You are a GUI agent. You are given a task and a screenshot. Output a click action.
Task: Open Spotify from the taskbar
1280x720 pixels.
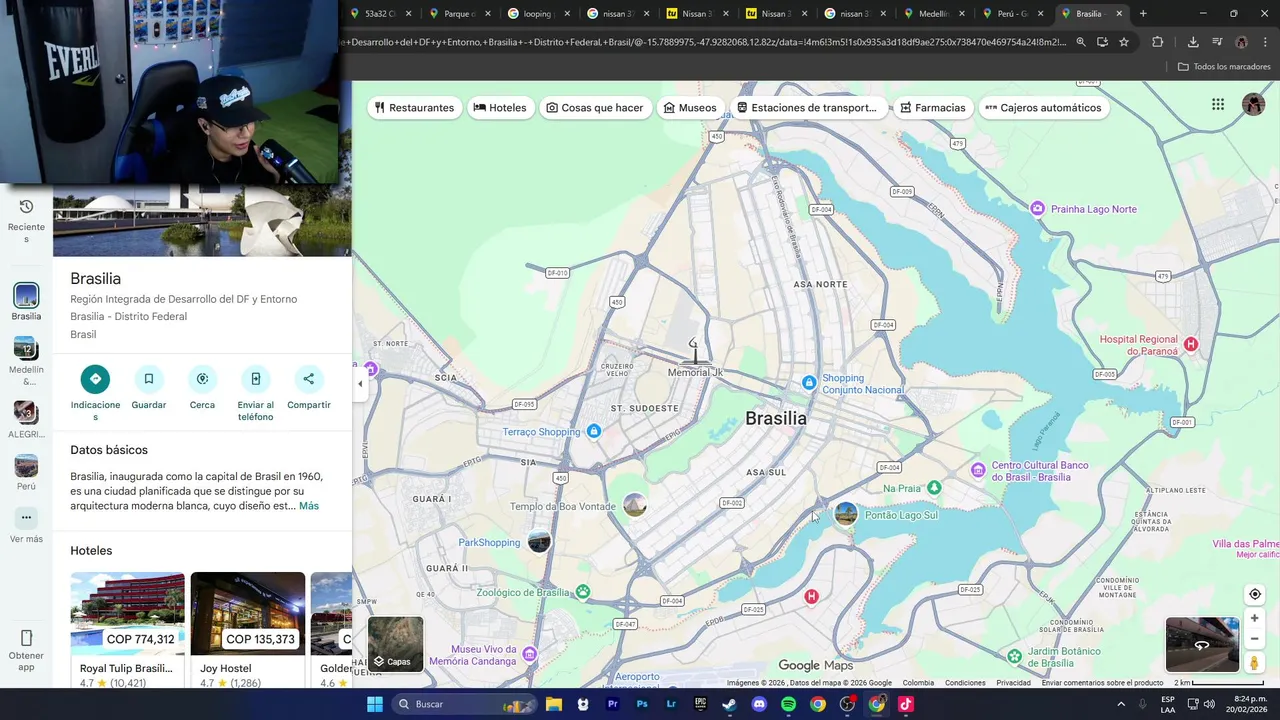788,704
